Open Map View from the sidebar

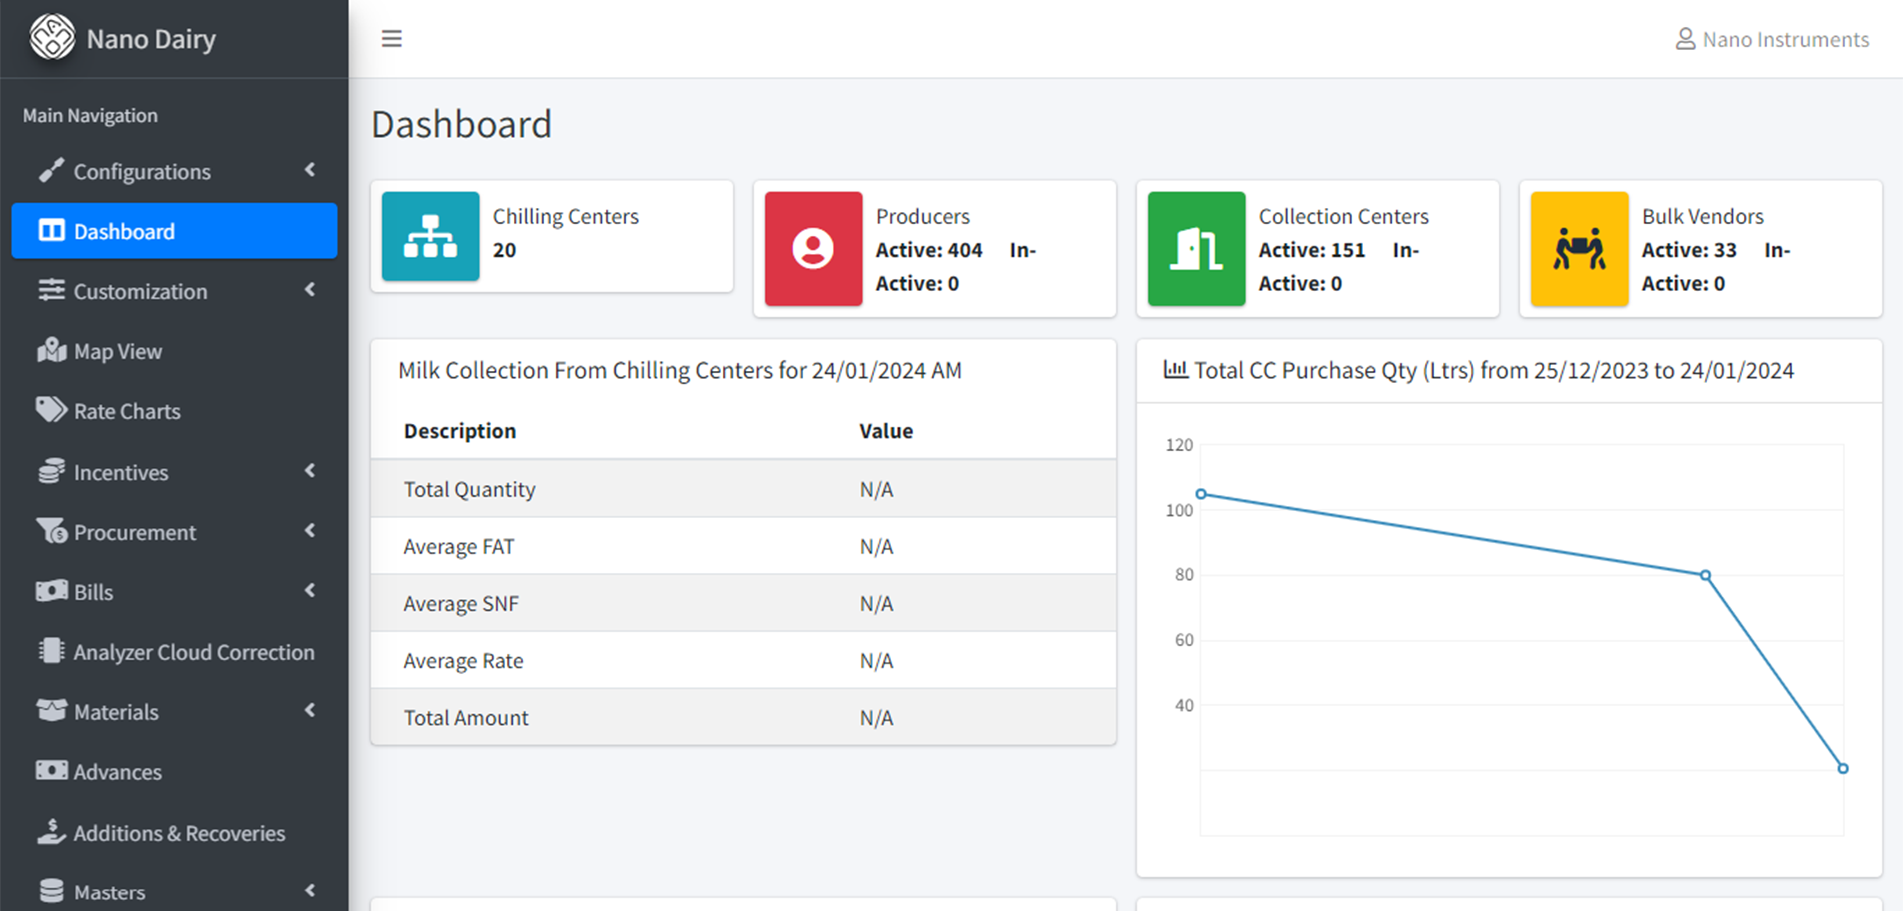pos(117,351)
